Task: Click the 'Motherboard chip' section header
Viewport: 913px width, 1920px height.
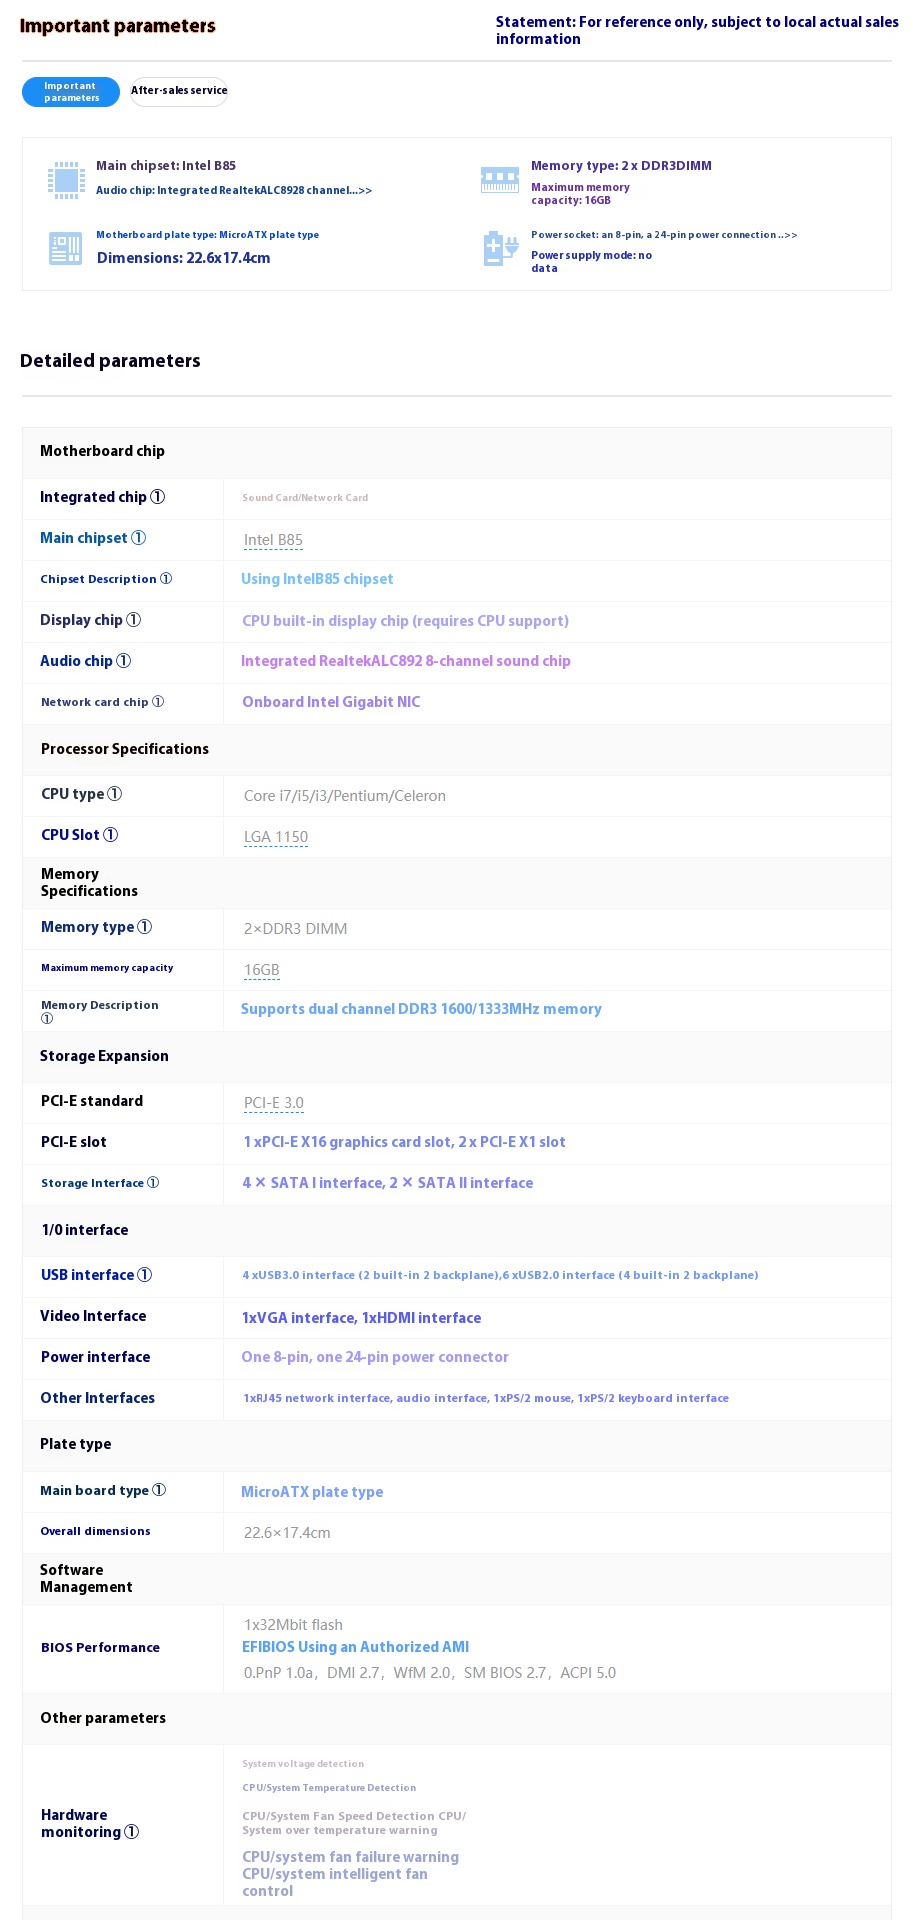Action: click(x=102, y=451)
